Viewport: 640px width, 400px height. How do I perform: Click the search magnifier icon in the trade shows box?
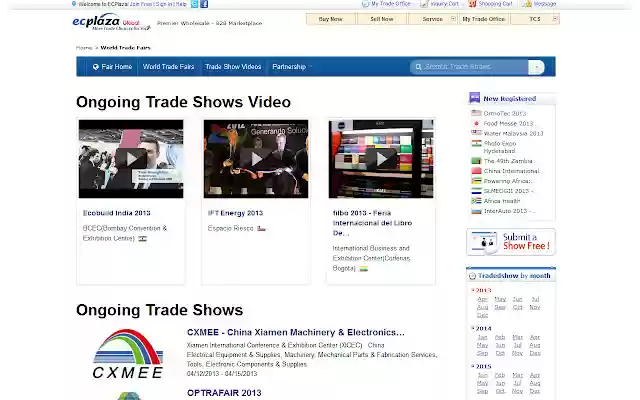click(x=418, y=67)
